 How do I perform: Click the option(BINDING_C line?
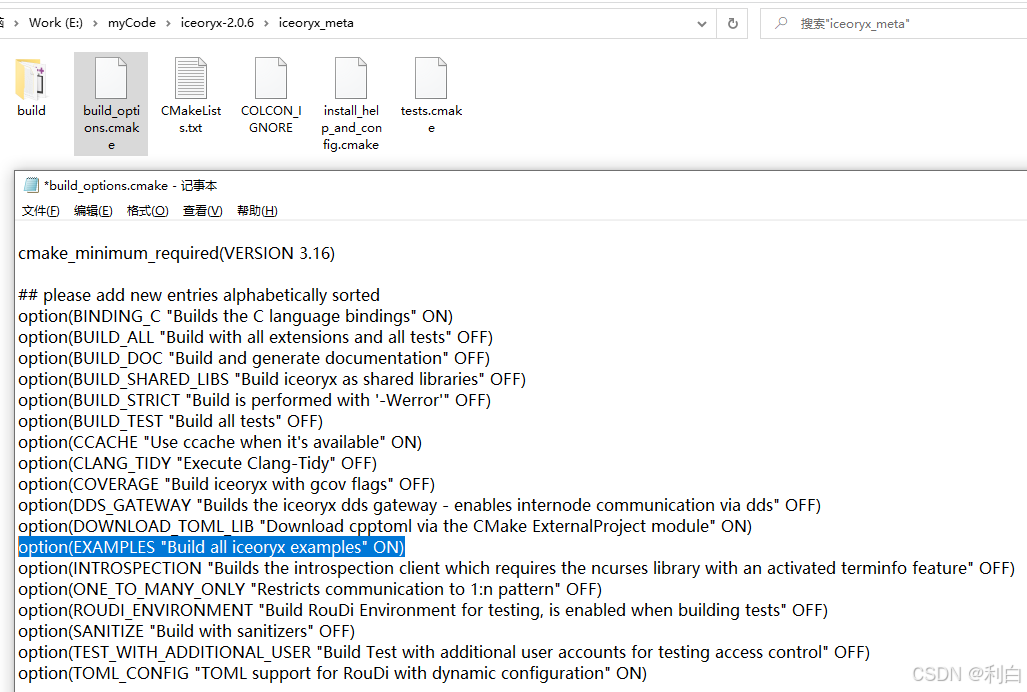236,316
